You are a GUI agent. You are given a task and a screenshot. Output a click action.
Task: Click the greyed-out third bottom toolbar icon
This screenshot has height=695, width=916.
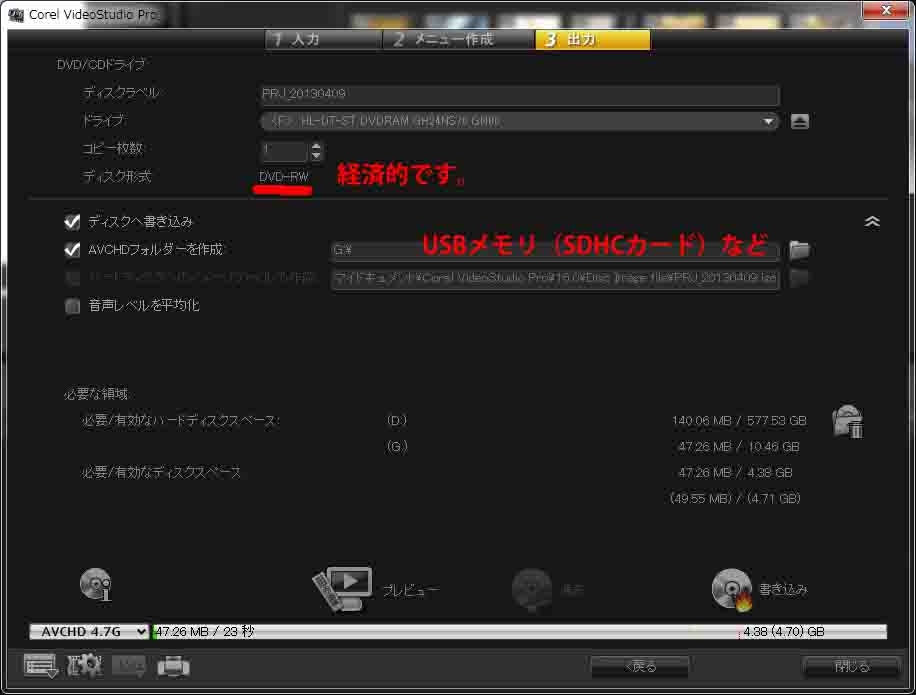129,666
